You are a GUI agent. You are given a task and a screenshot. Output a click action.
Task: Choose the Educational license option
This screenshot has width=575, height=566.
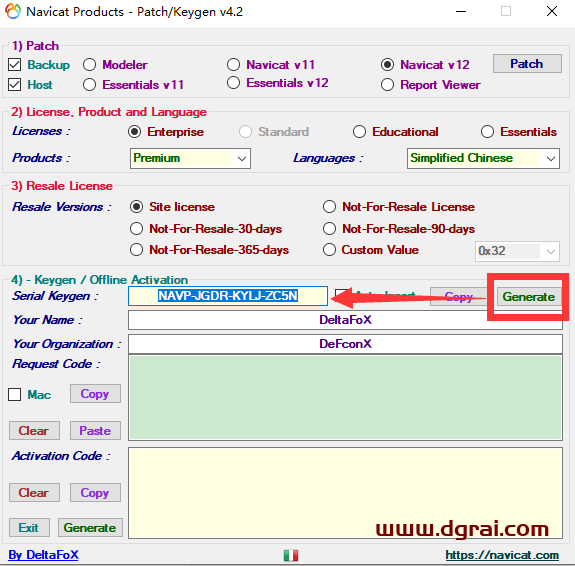(359, 132)
